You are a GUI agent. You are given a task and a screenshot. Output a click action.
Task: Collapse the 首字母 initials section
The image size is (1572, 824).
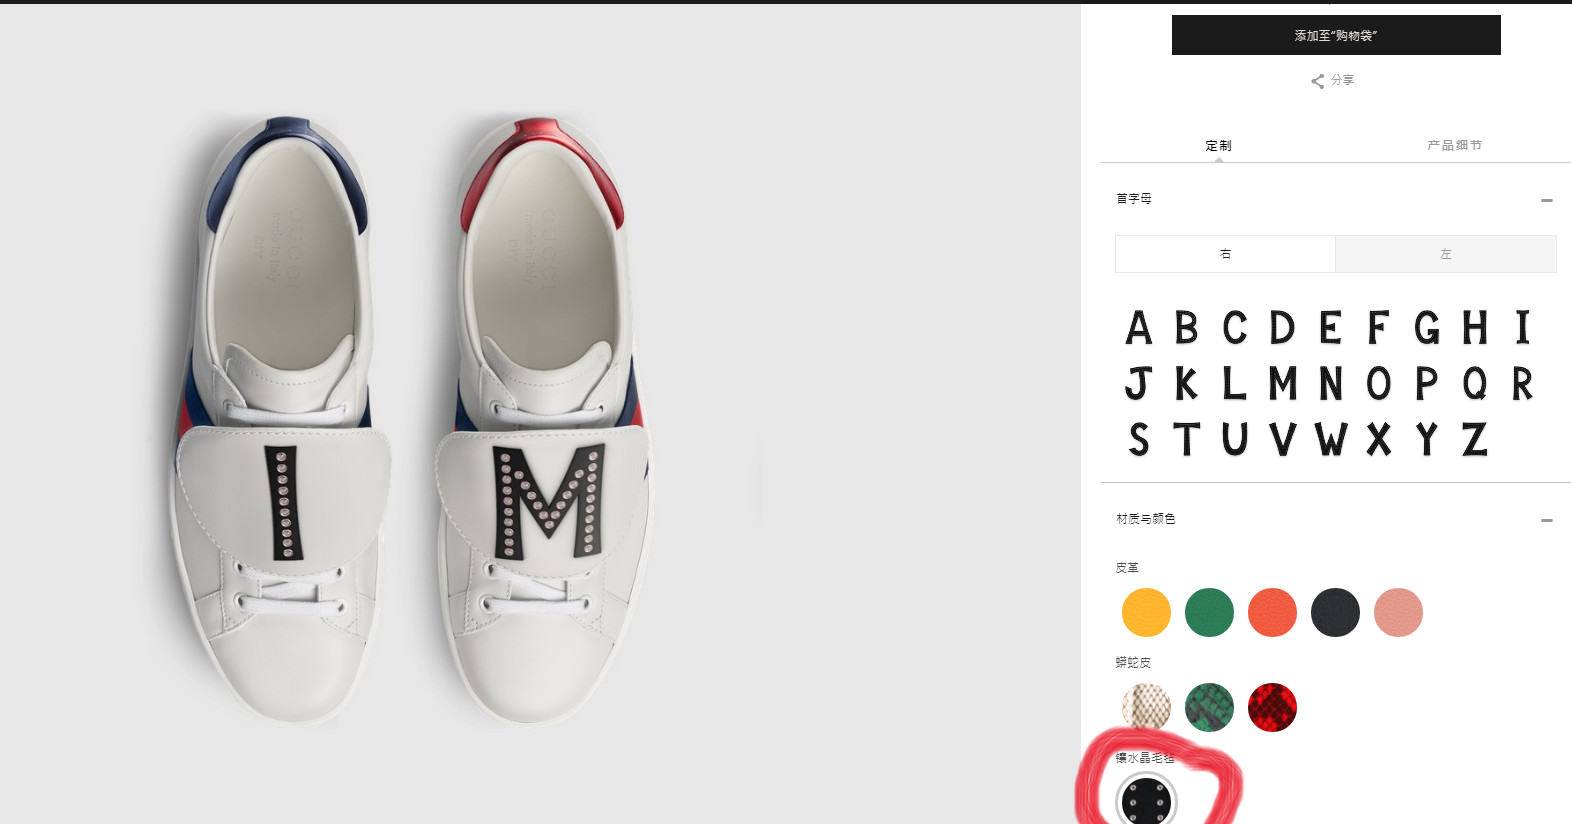(x=1546, y=200)
